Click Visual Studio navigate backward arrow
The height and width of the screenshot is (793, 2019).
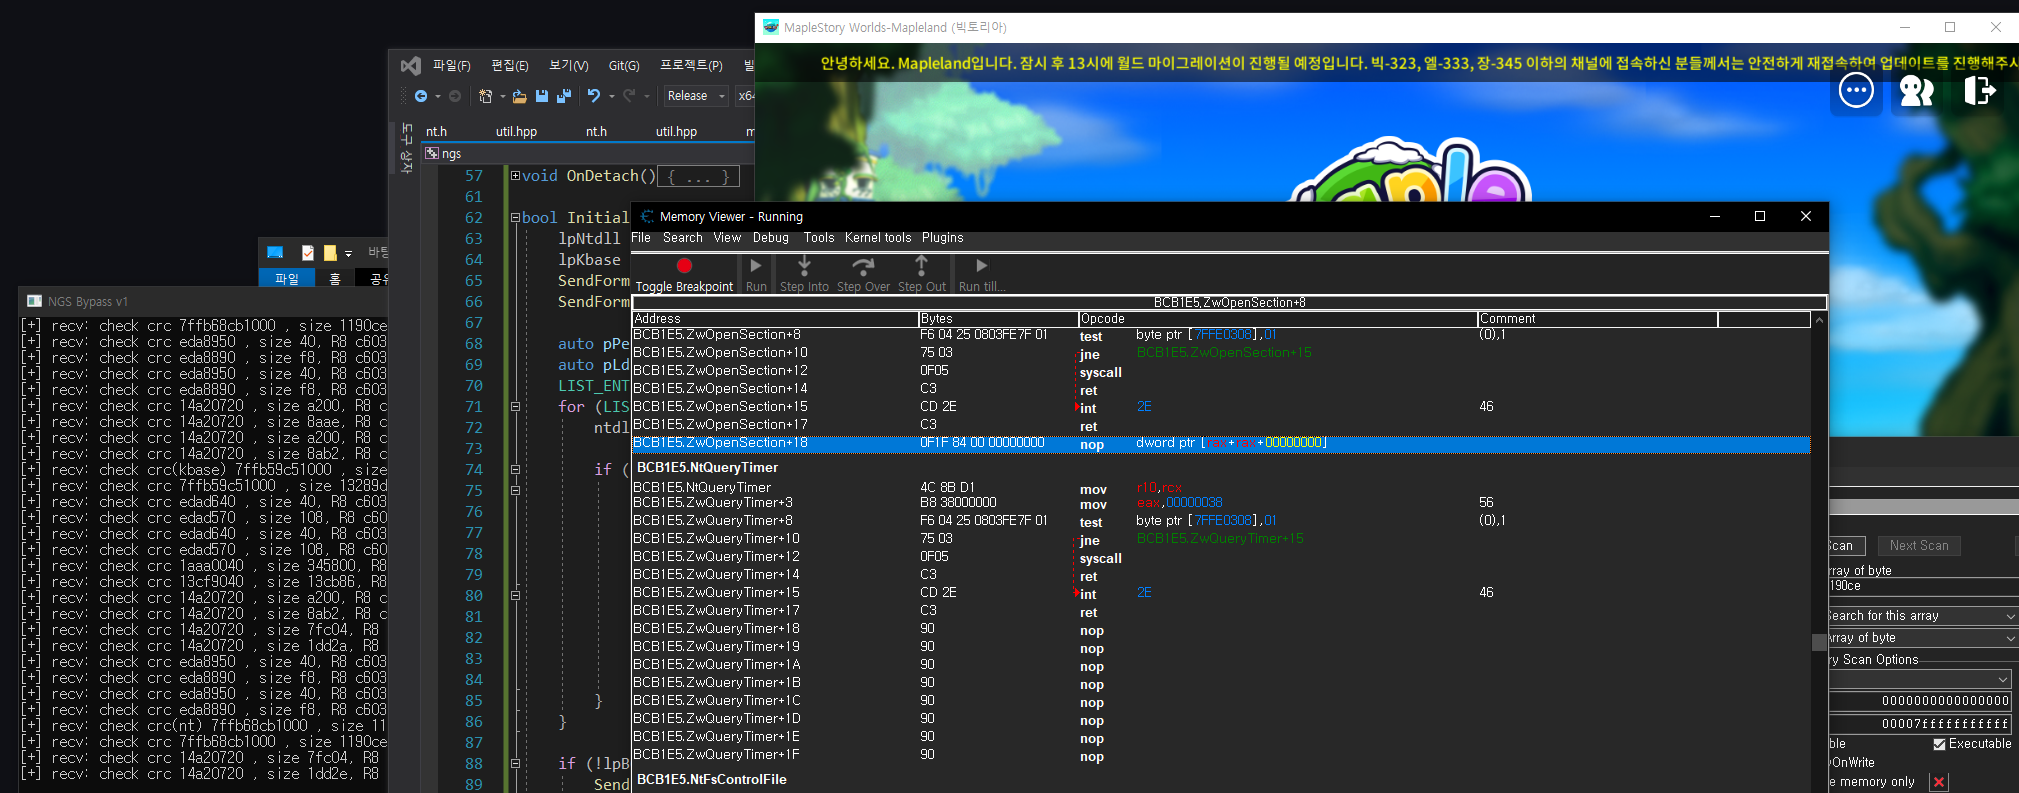coord(421,96)
